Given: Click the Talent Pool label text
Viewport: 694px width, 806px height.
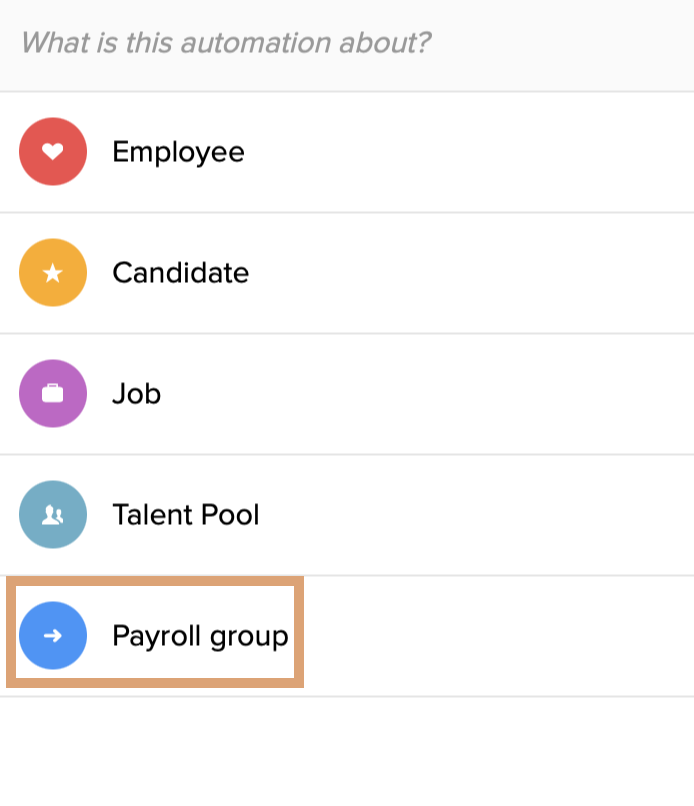Looking at the screenshot, I should tap(187, 514).
